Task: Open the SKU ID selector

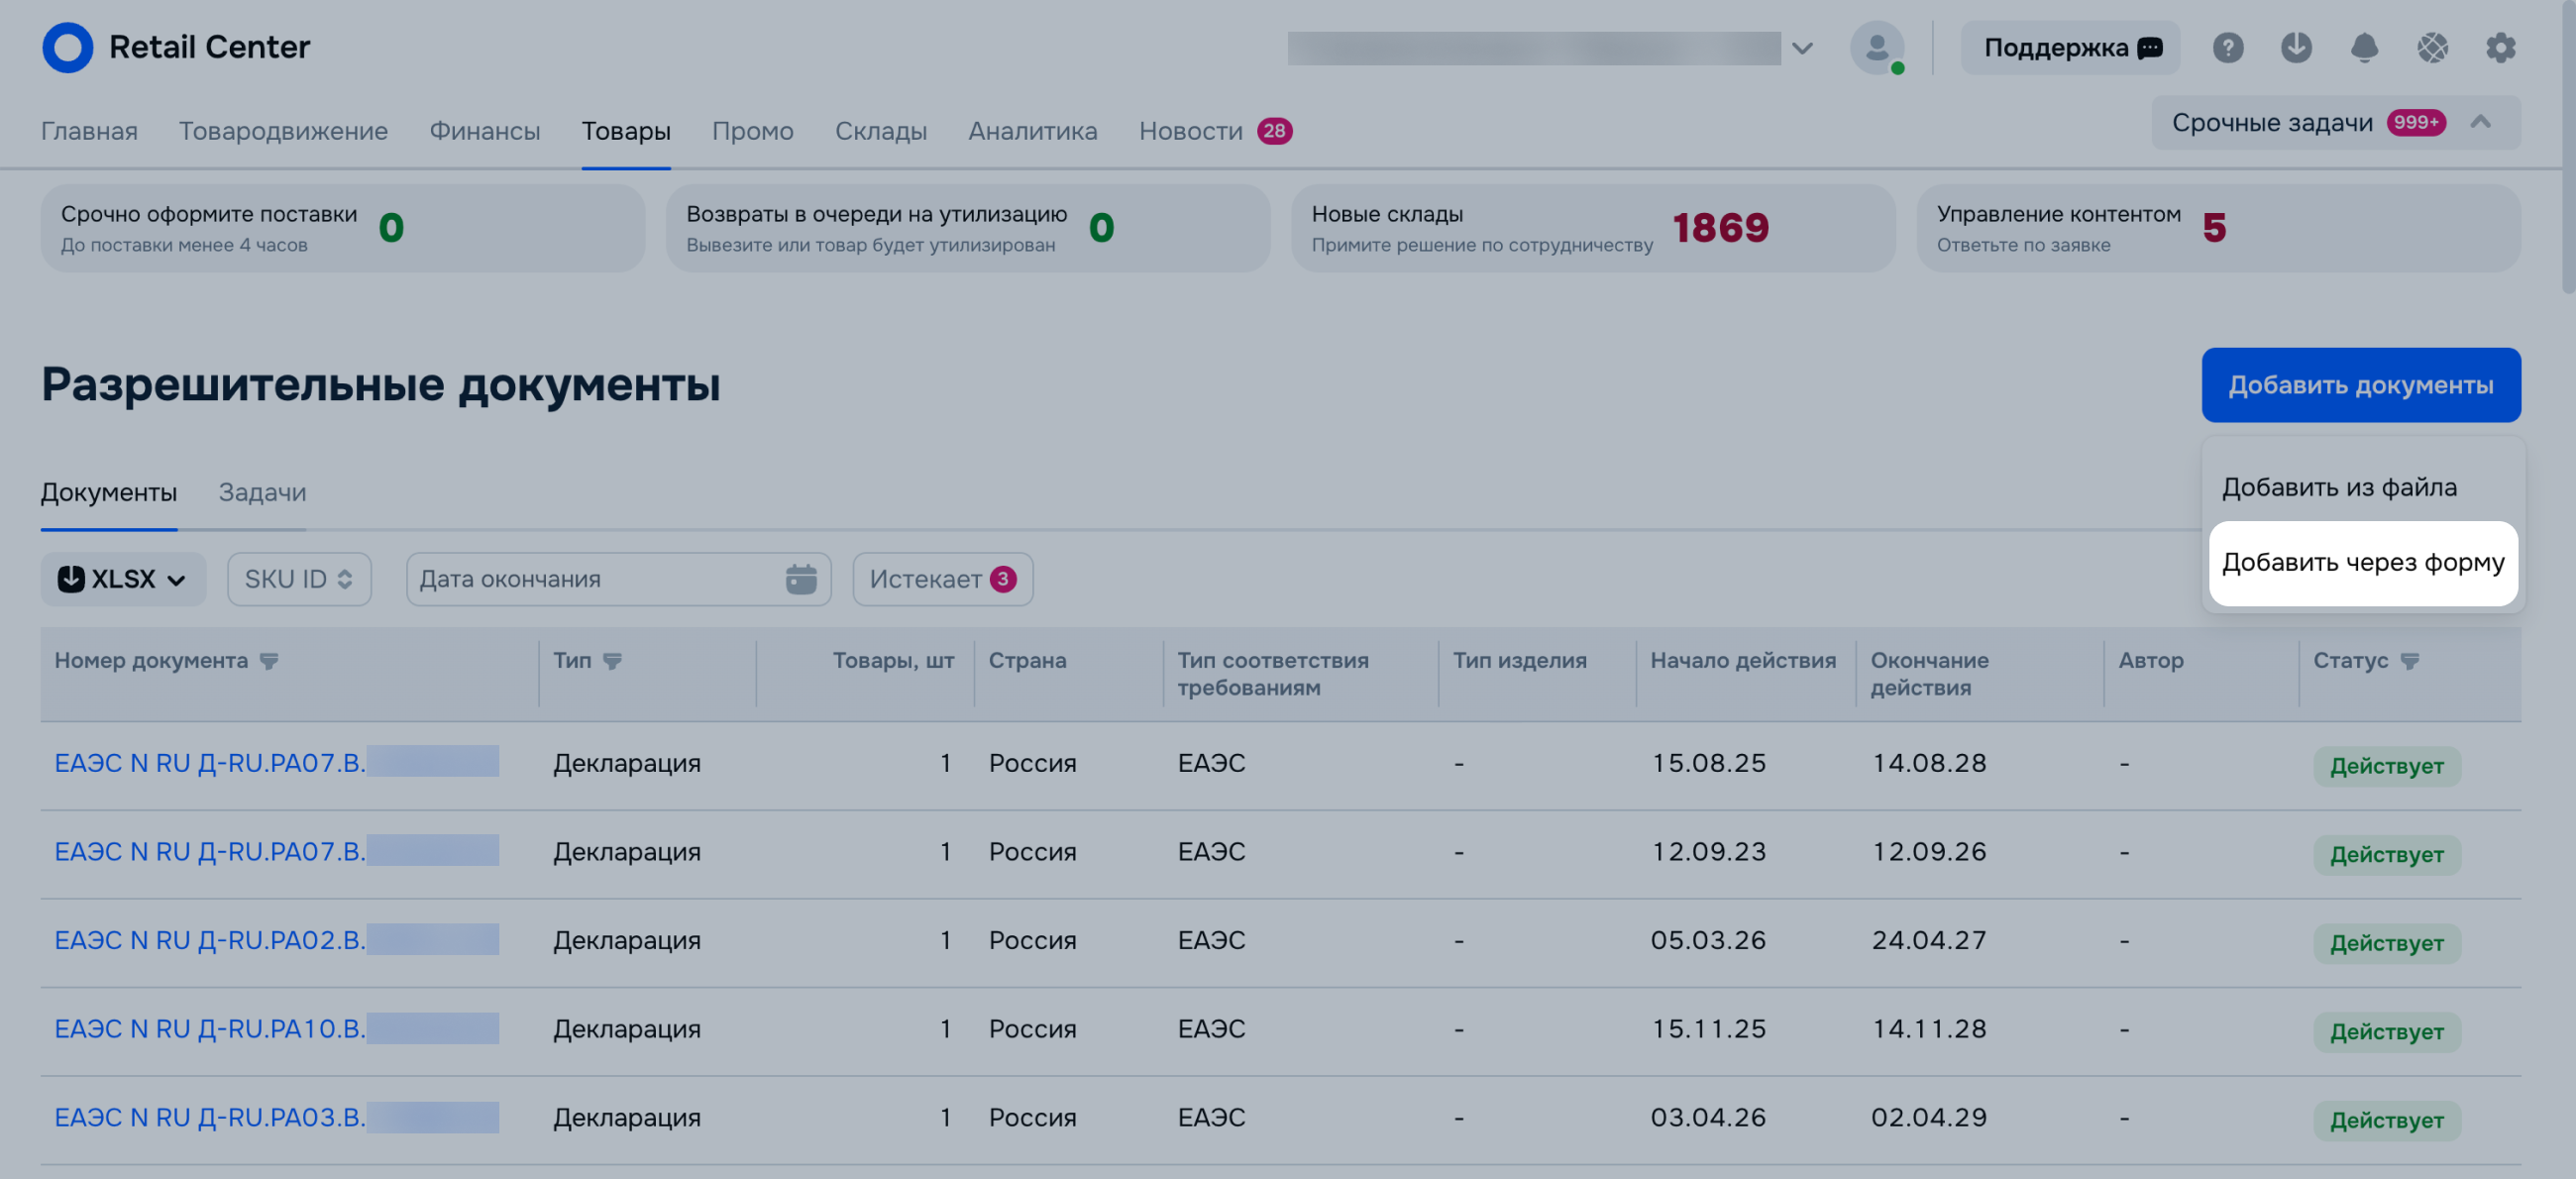Action: (x=299, y=579)
